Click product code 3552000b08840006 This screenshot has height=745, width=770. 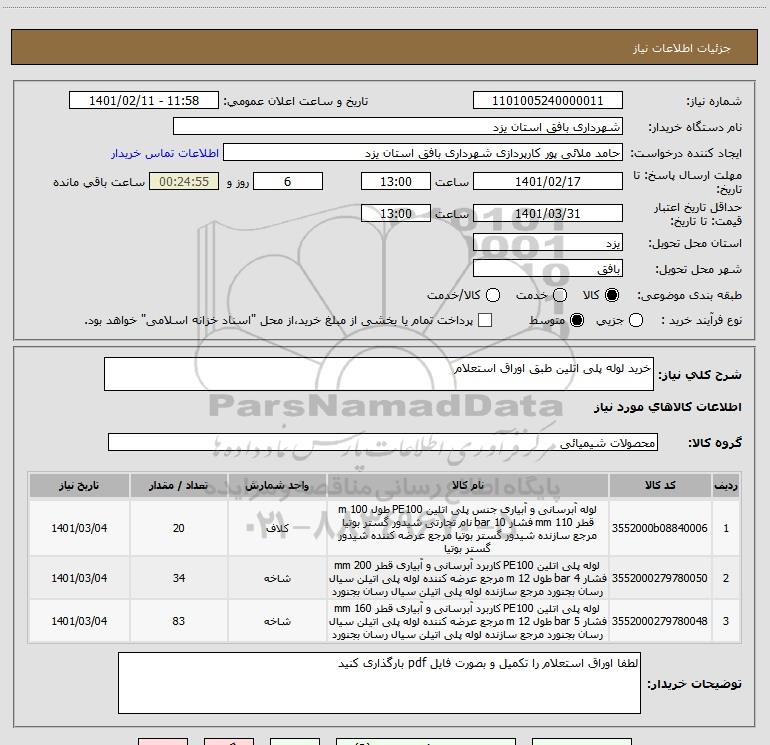(660, 528)
